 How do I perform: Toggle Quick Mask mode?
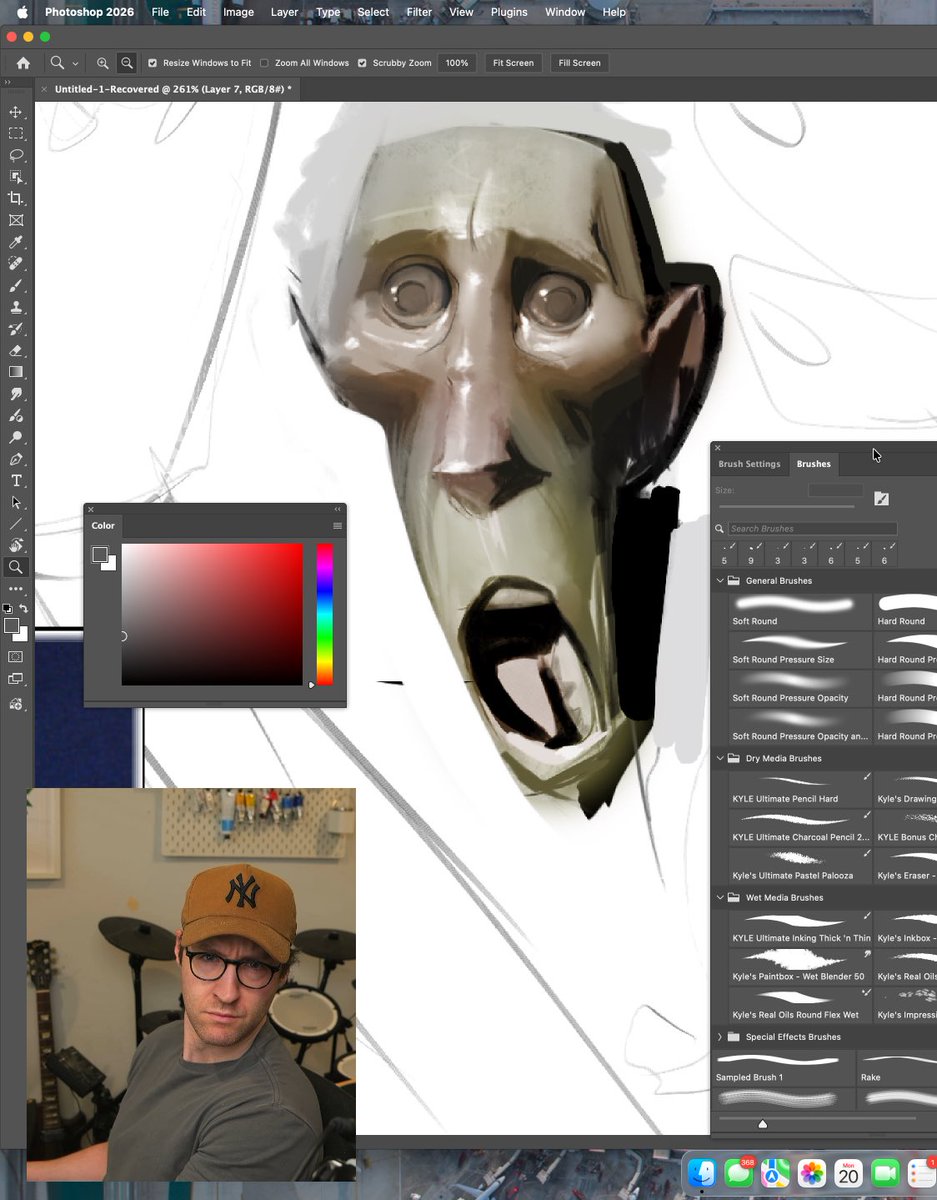click(x=16, y=657)
